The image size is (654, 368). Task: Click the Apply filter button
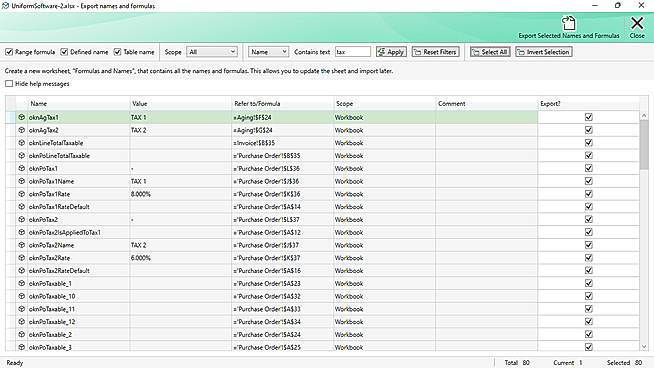pos(391,52)
